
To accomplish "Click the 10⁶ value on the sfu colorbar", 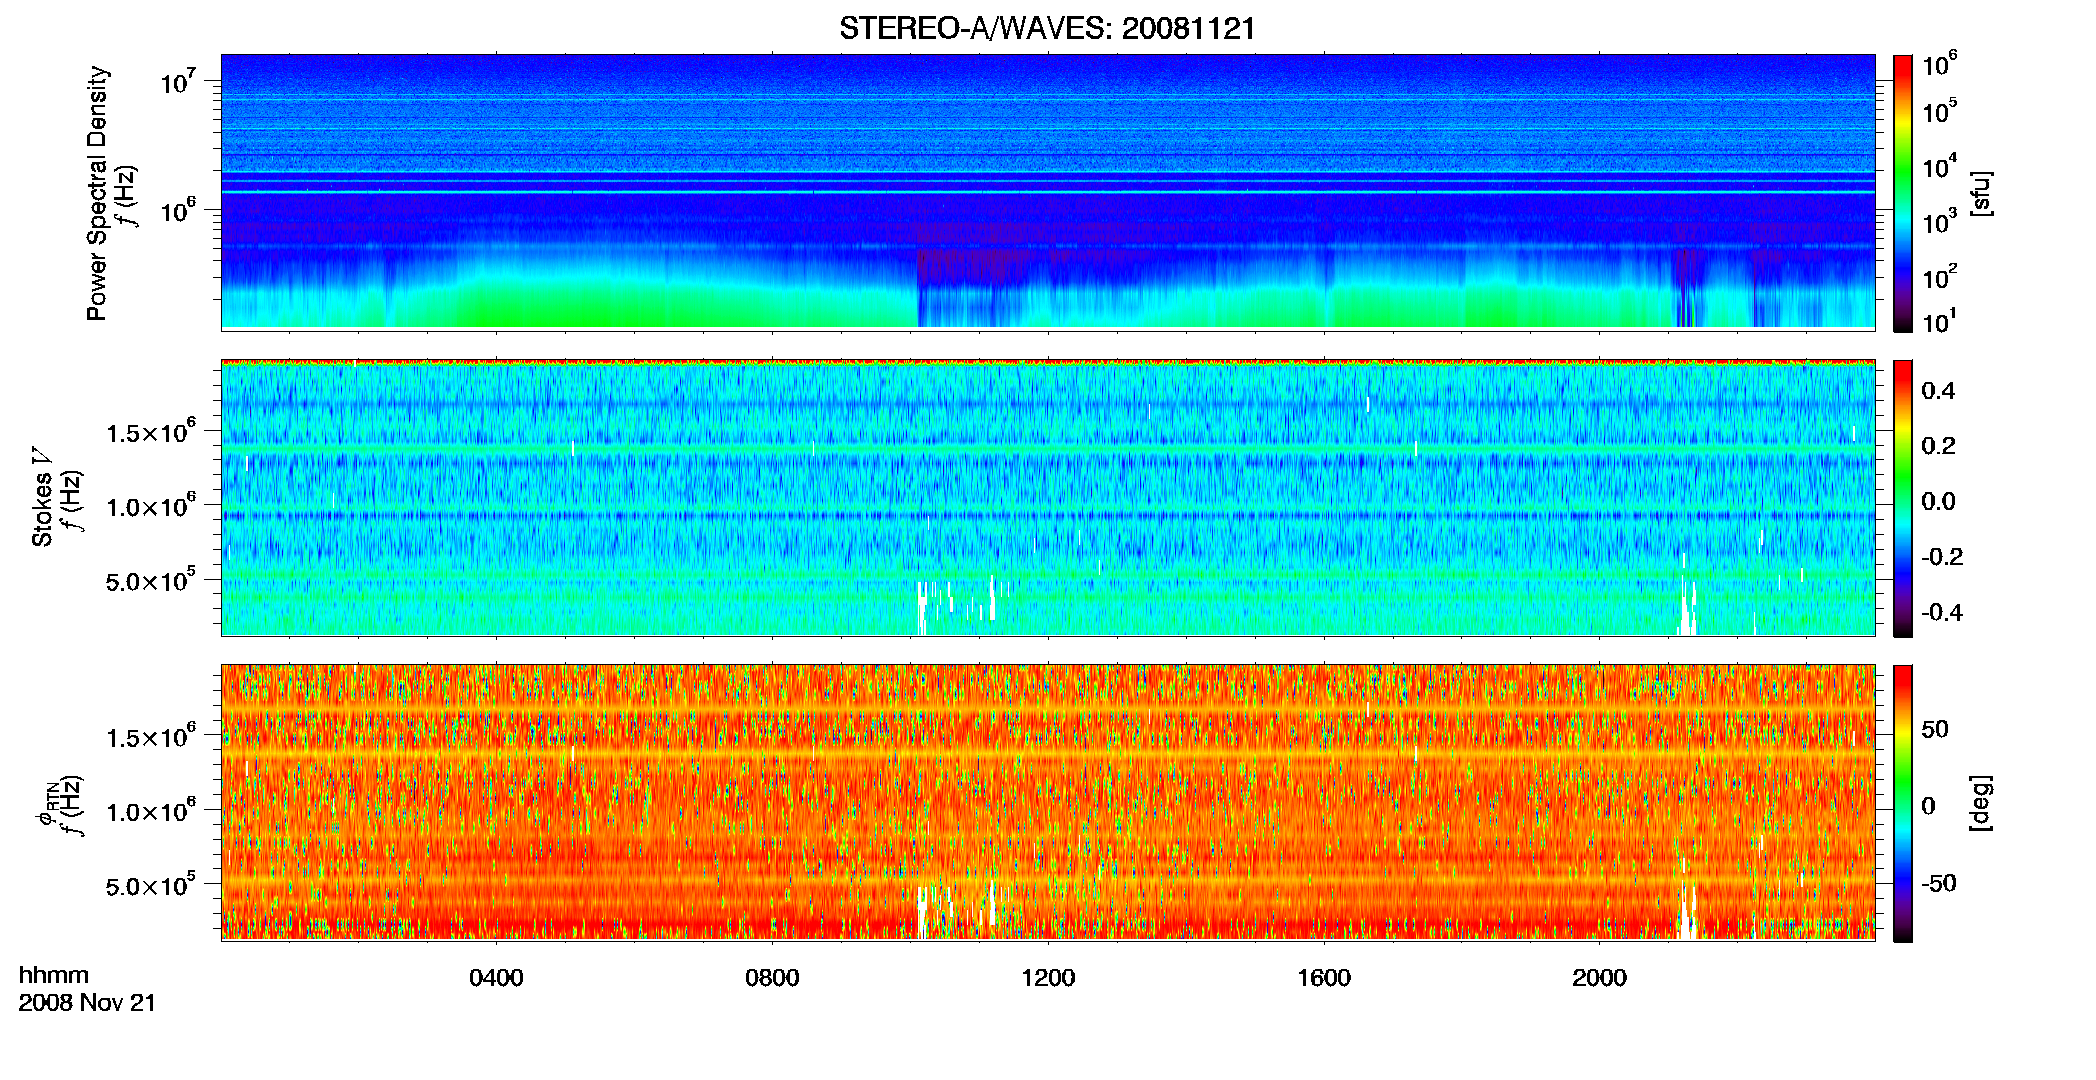I will [1940, 64].
